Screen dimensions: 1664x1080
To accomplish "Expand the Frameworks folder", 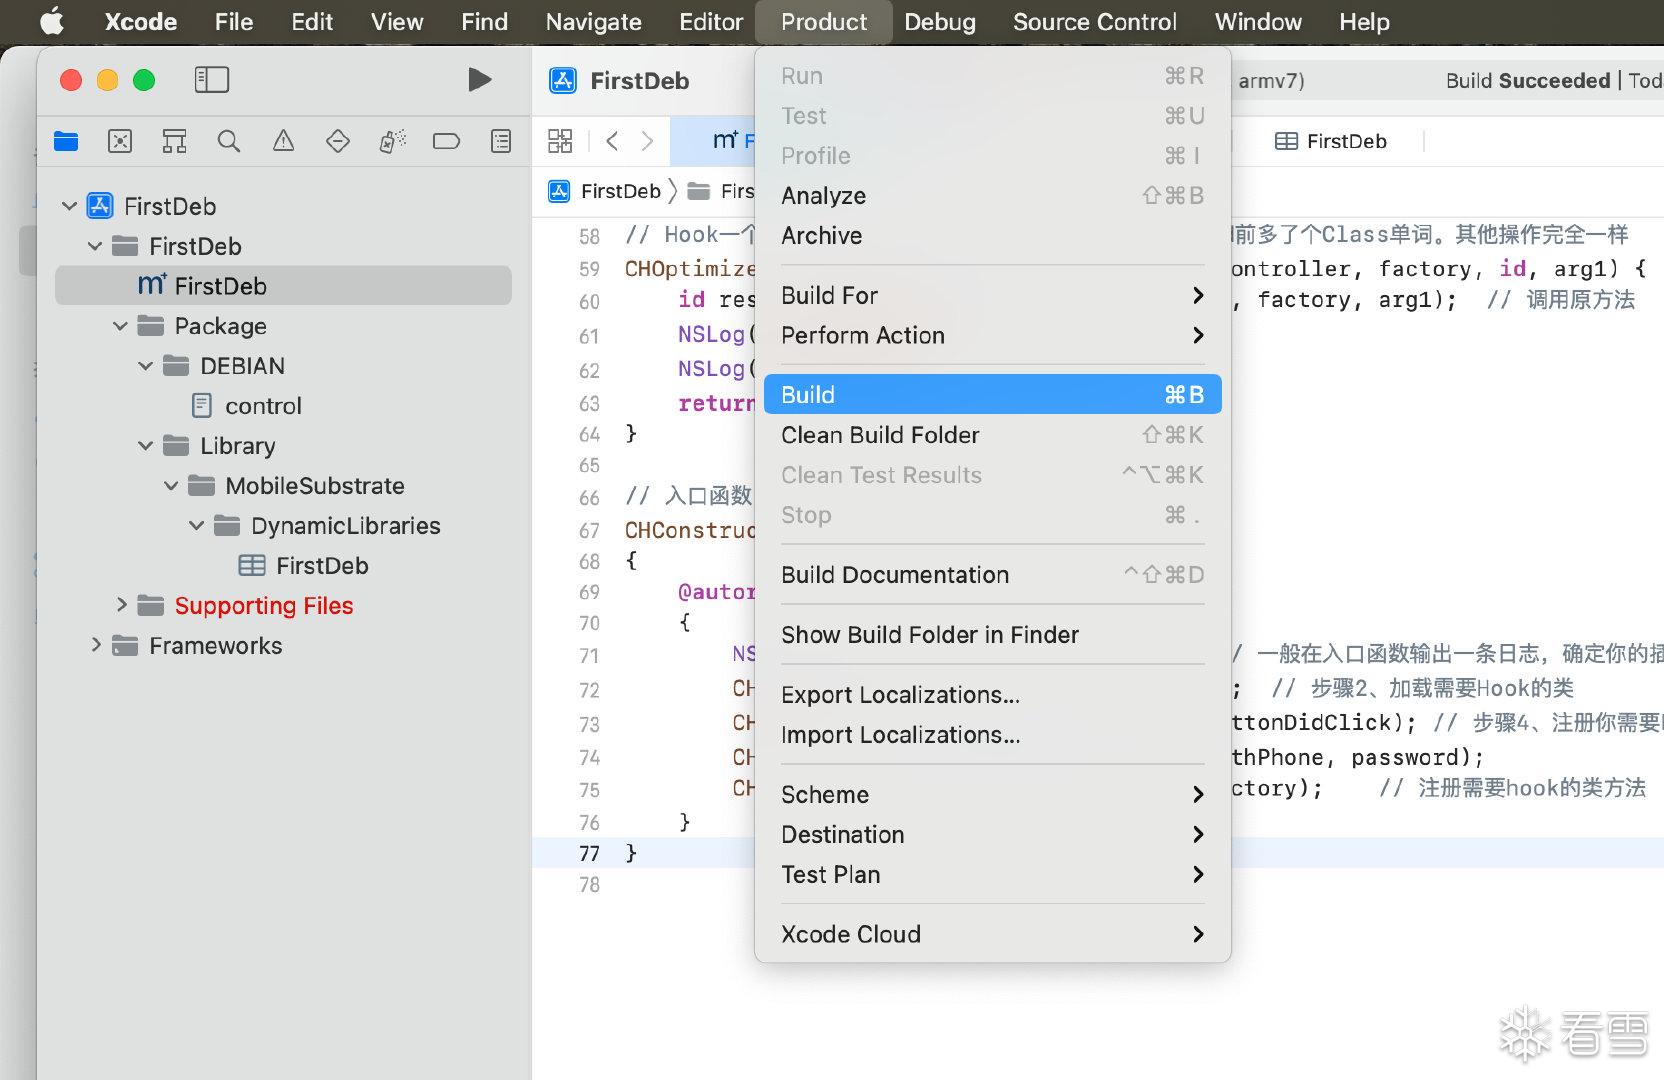I will (96, 645).
